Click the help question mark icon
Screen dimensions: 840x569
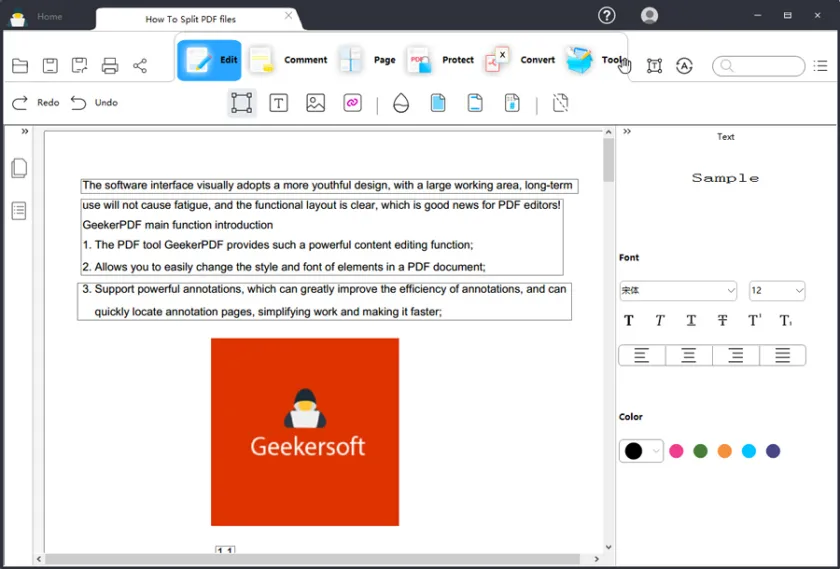click(x=607, y=15)
